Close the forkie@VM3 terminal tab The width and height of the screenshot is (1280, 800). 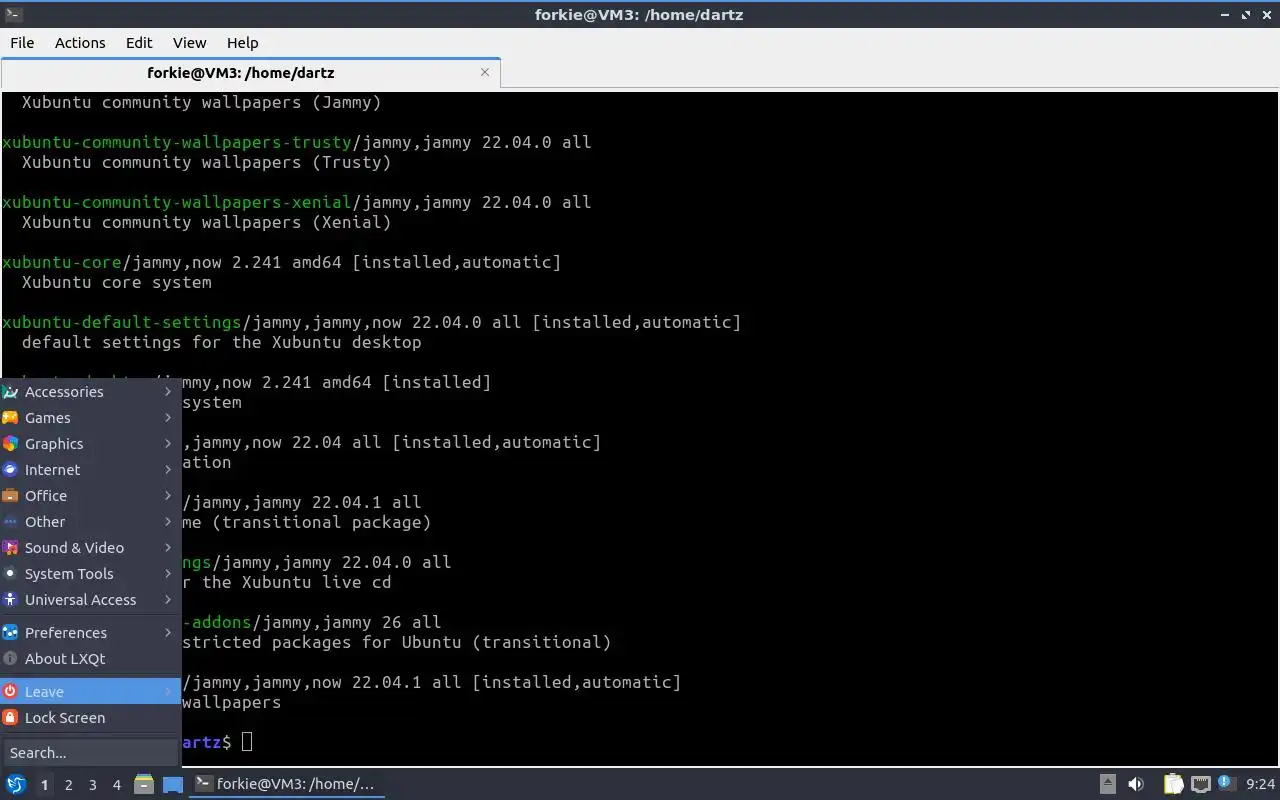[485, 72]
